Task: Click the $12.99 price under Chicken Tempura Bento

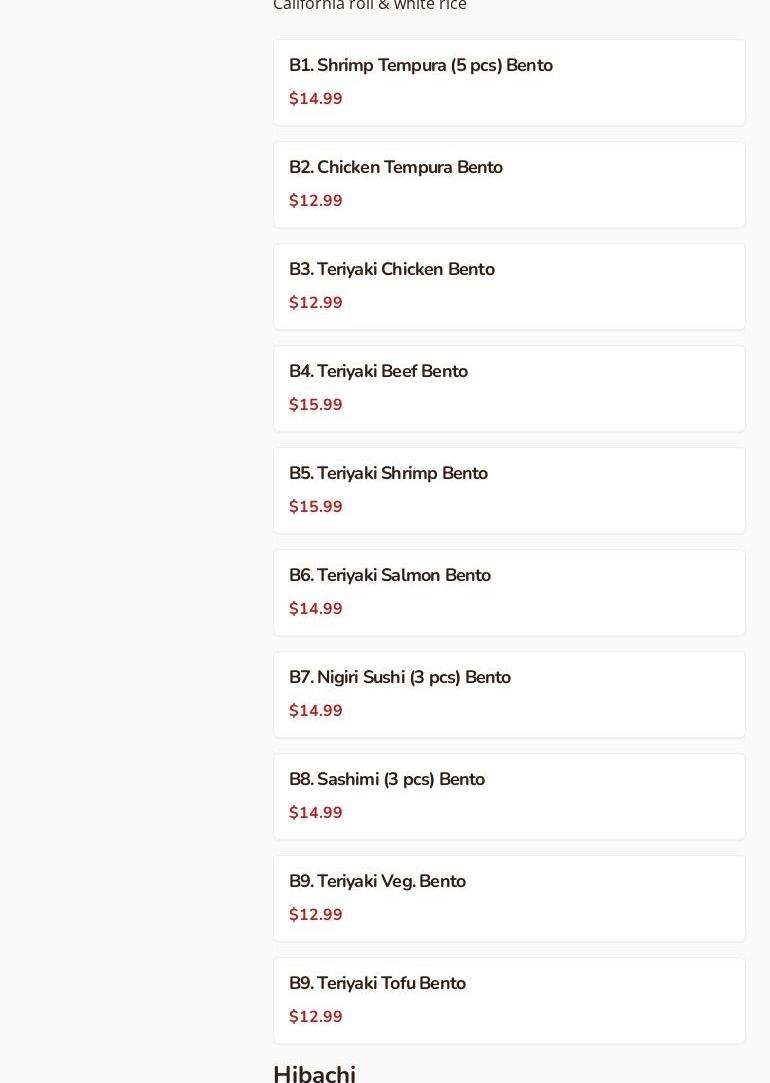Action: pyautogui.click(x=316, y=201)
